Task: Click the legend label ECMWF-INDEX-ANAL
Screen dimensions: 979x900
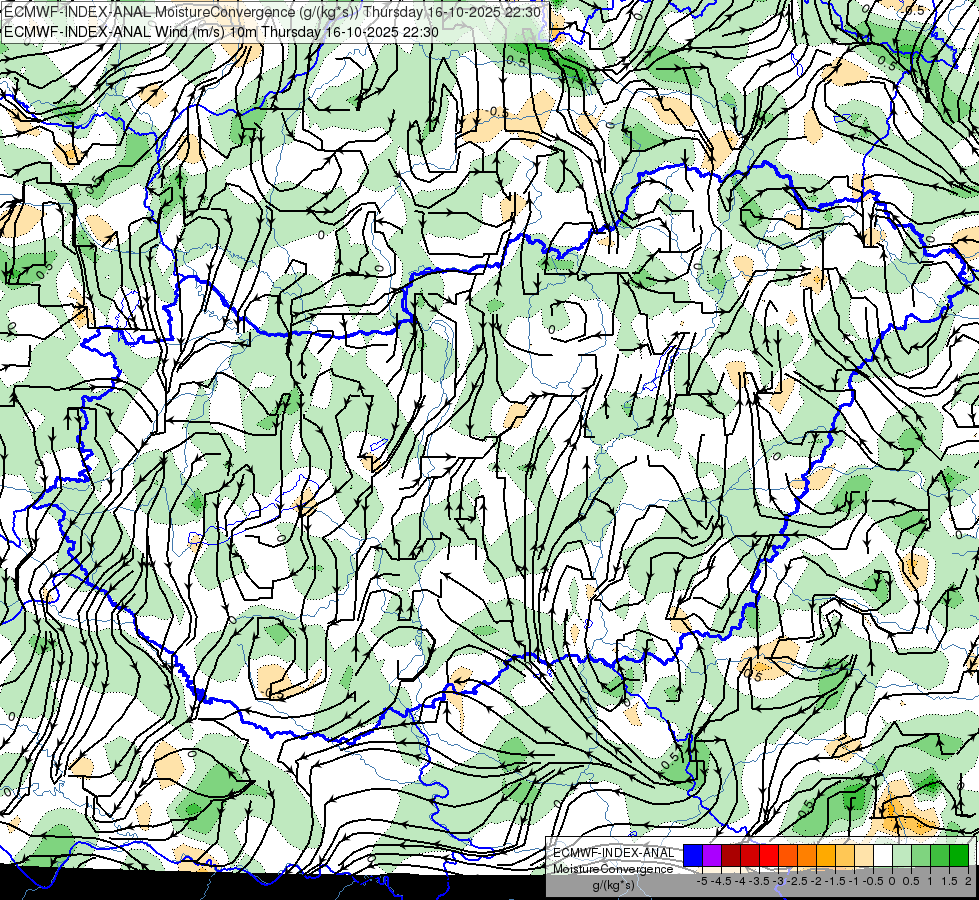Action: tap(613, 853)
